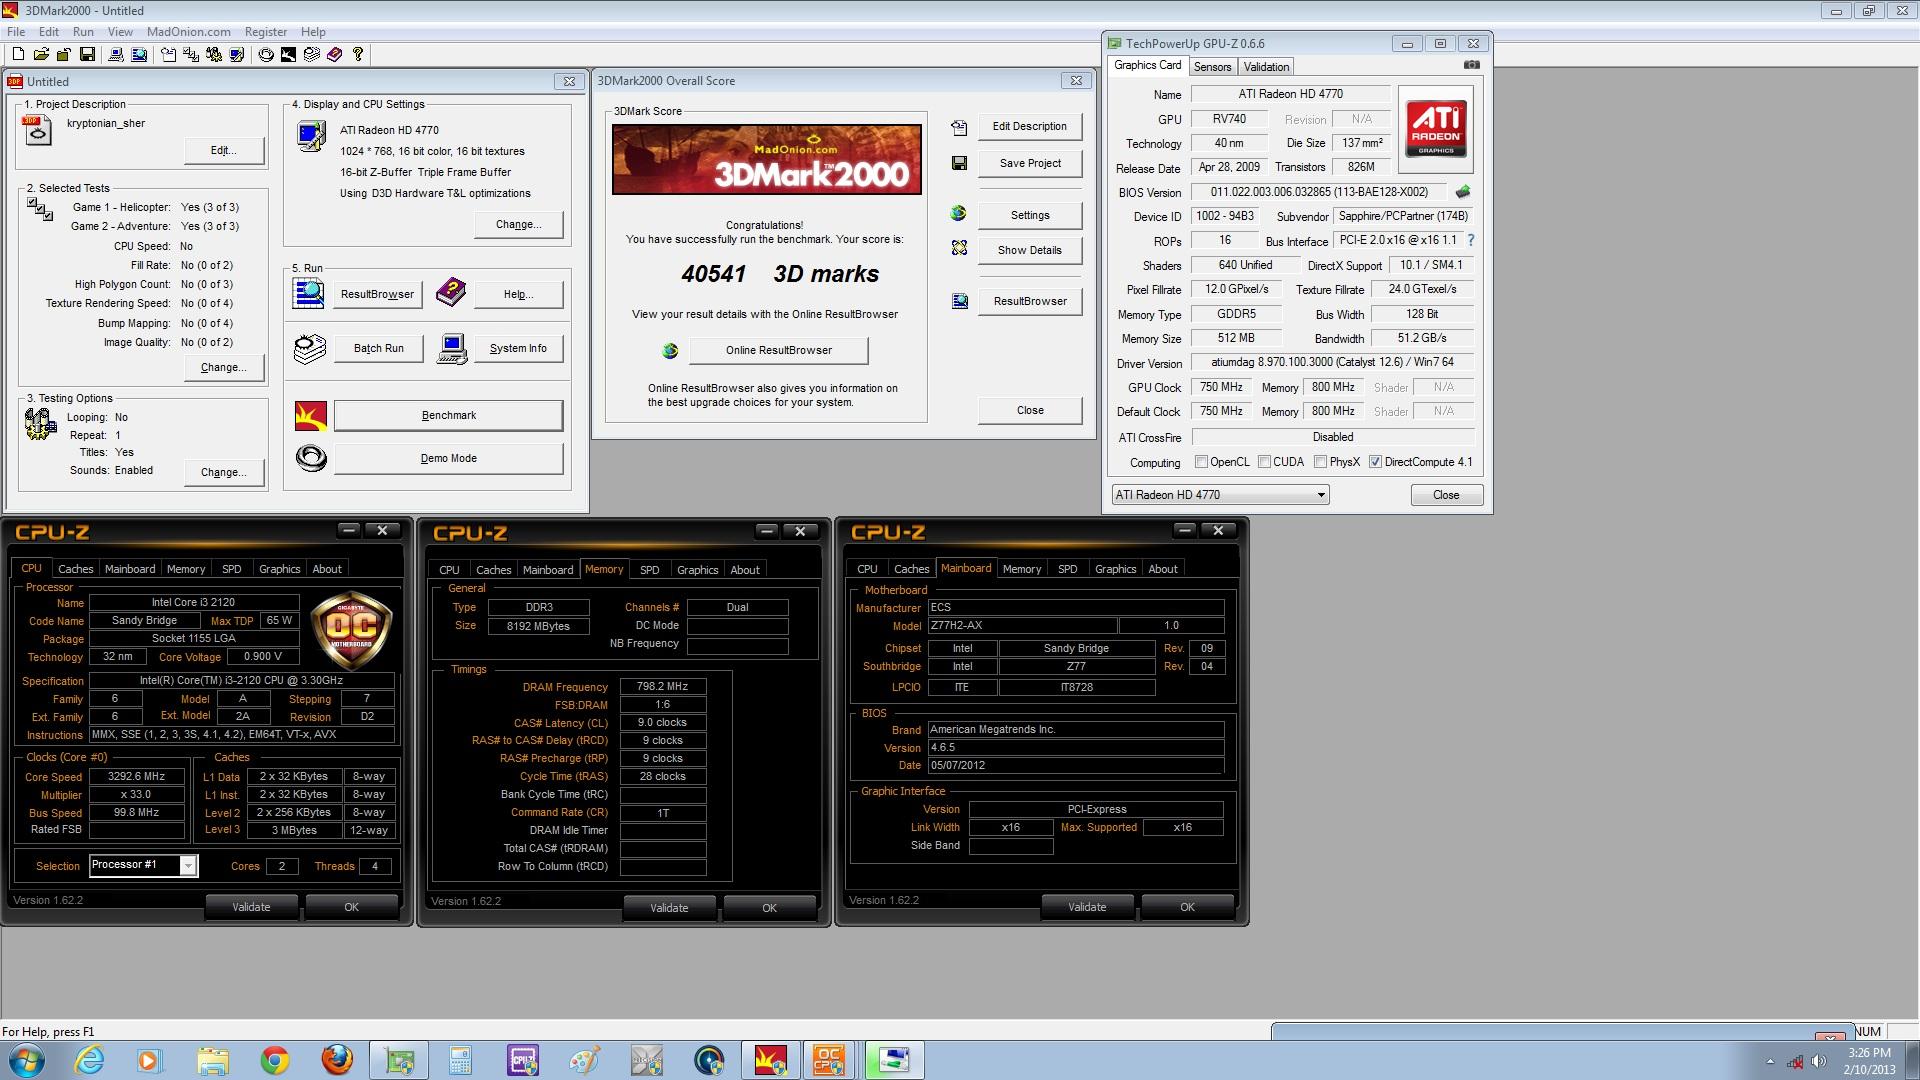Image resolution: width=1920 pixels, height=1080 pixels.
Task: Open the Run menu
Action: pos(83,32)
